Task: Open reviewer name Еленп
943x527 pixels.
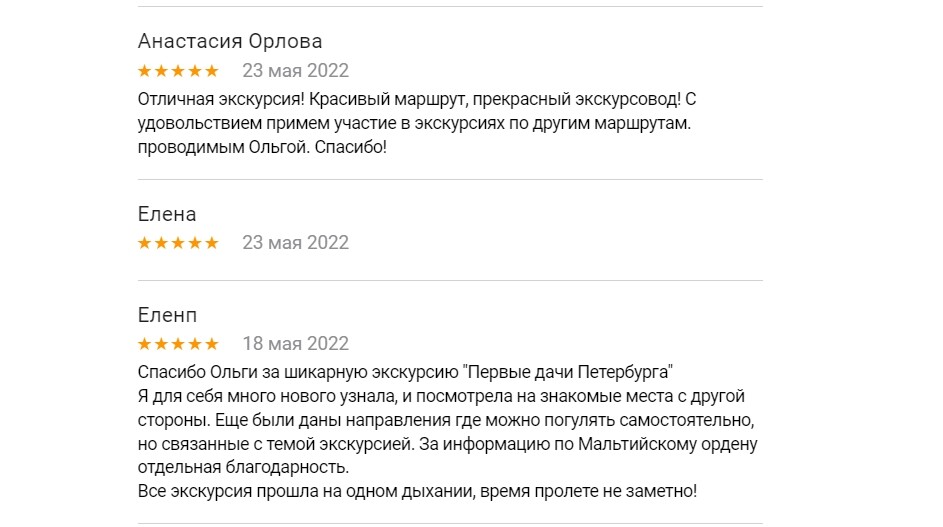Action: pos(167,315)
